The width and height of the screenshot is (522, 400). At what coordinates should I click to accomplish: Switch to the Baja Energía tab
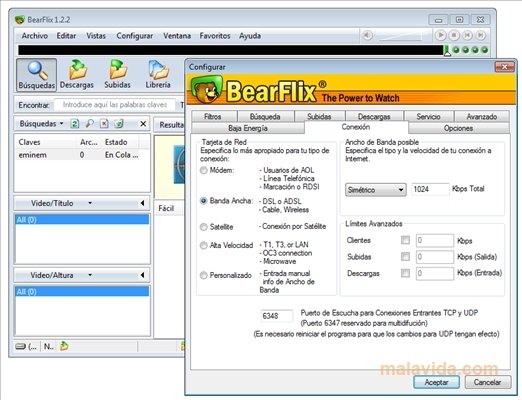pos(248,128)
